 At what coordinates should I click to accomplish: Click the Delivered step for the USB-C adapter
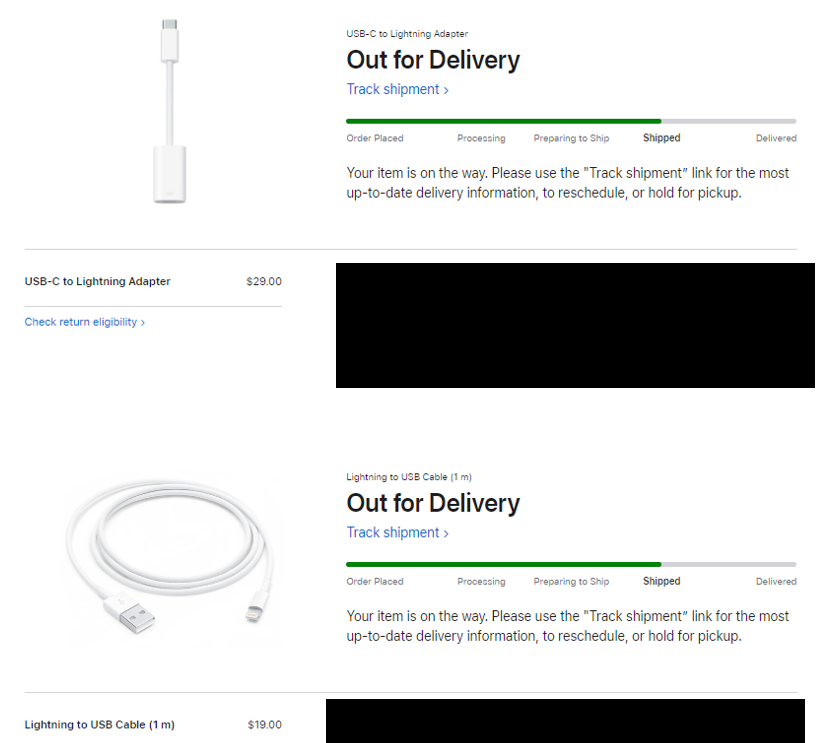click(776, 138)
